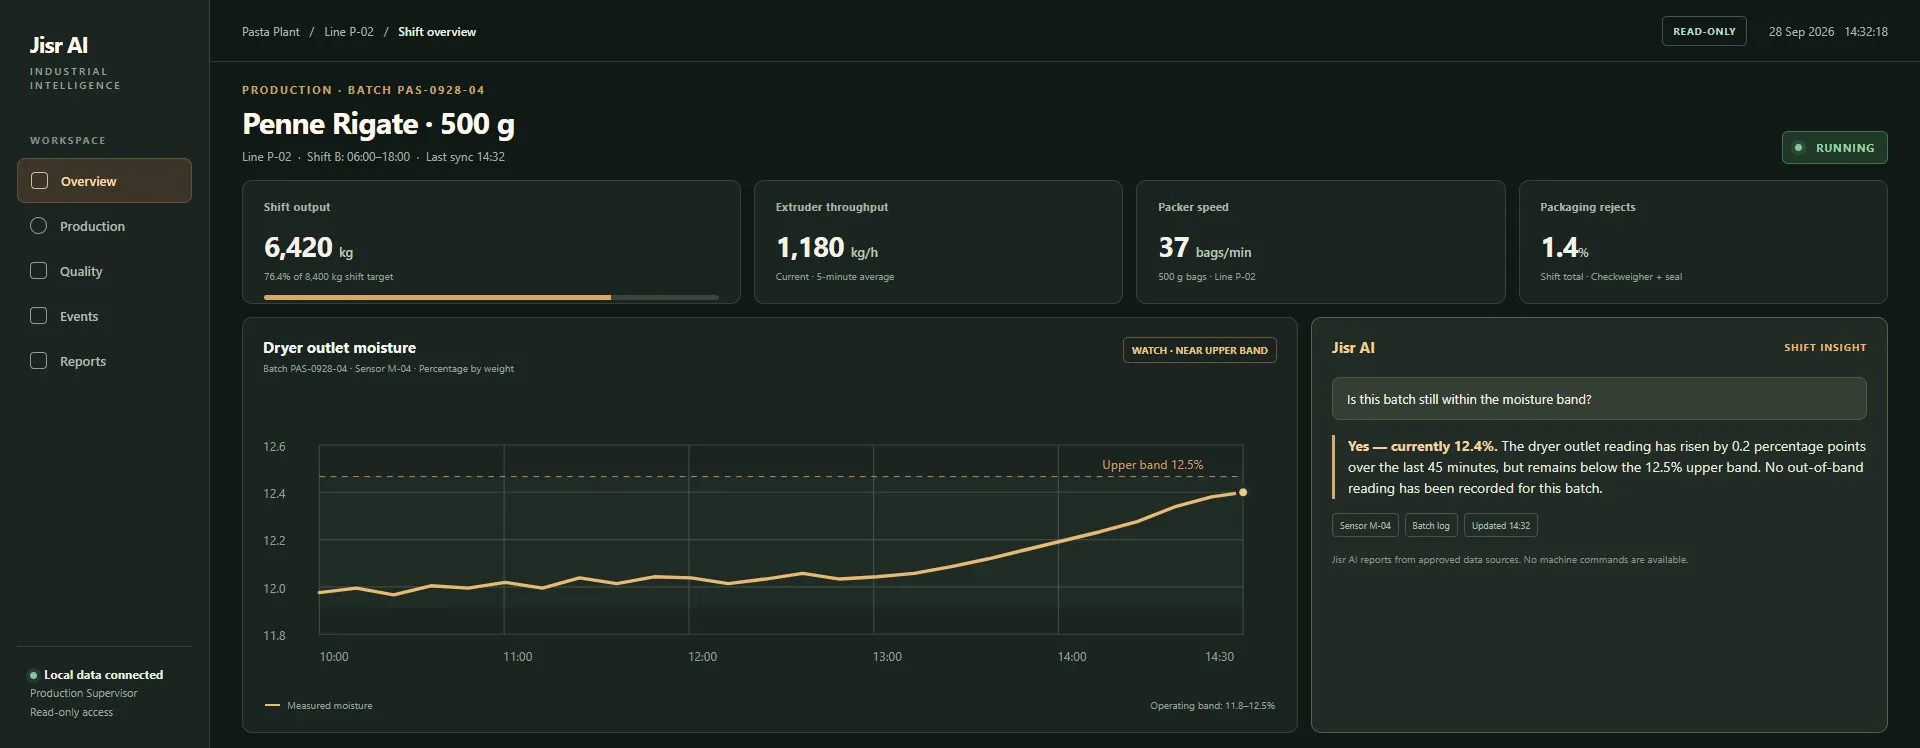Click the Upper band 12.5% label
Screen dimensions: 1920x748
pos(1152,465)
